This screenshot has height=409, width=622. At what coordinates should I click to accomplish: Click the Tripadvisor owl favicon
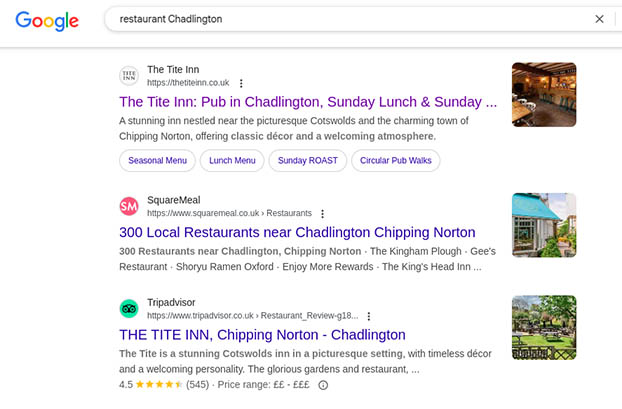129,309
